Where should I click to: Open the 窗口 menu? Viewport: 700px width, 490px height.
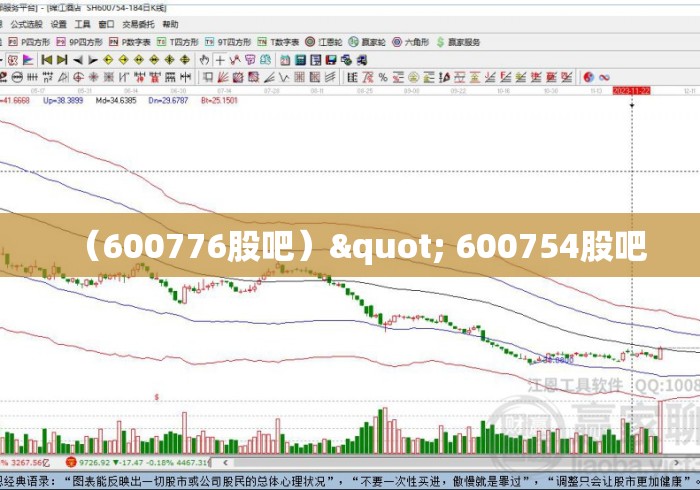pos(106,24)
